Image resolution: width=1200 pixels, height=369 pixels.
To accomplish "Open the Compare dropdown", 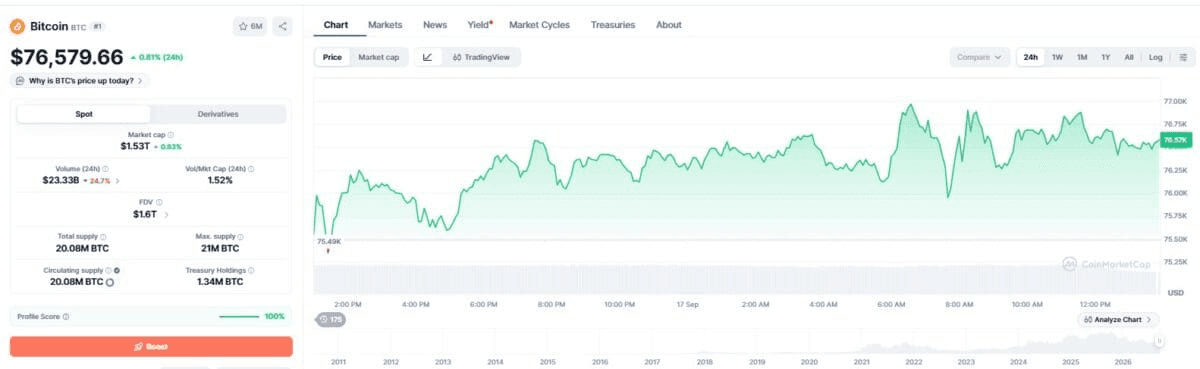I will (979, 57).
